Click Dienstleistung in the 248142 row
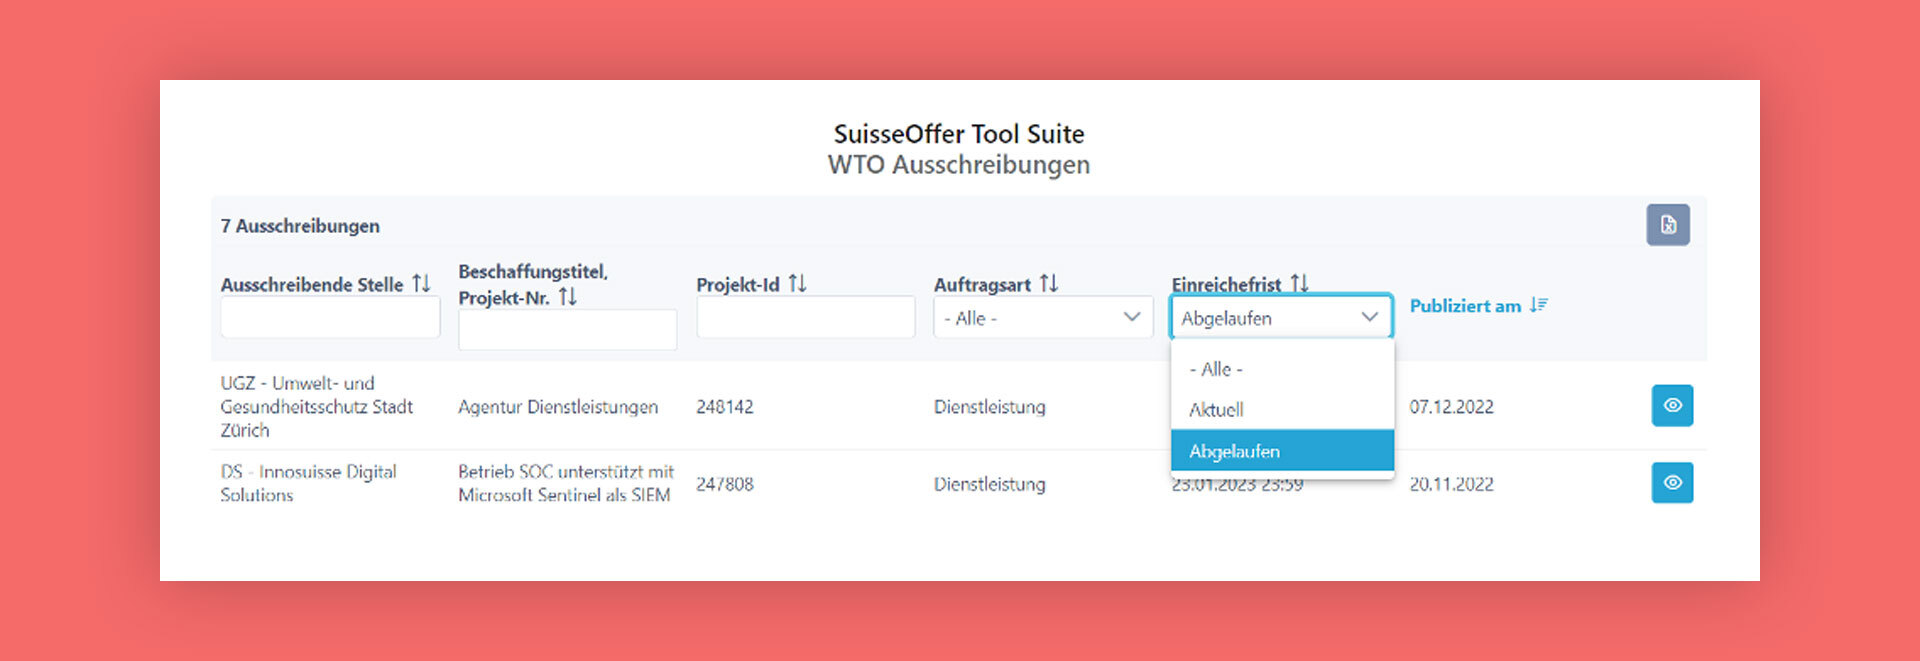The height and width of the screenshot is (661, 1920). pyautogui.click(x=990, y=407)
